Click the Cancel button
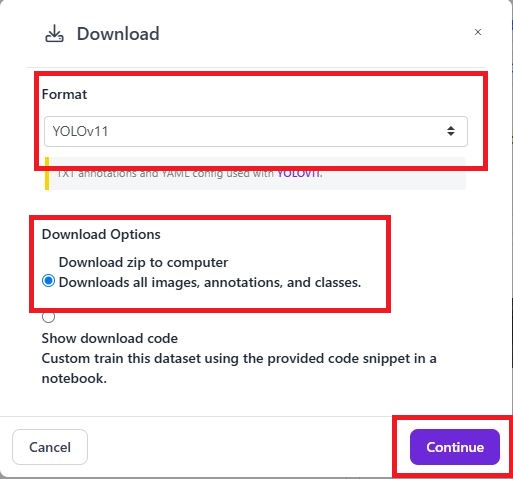The width and height of the screenshot is (513, 479). pos(50,447)
